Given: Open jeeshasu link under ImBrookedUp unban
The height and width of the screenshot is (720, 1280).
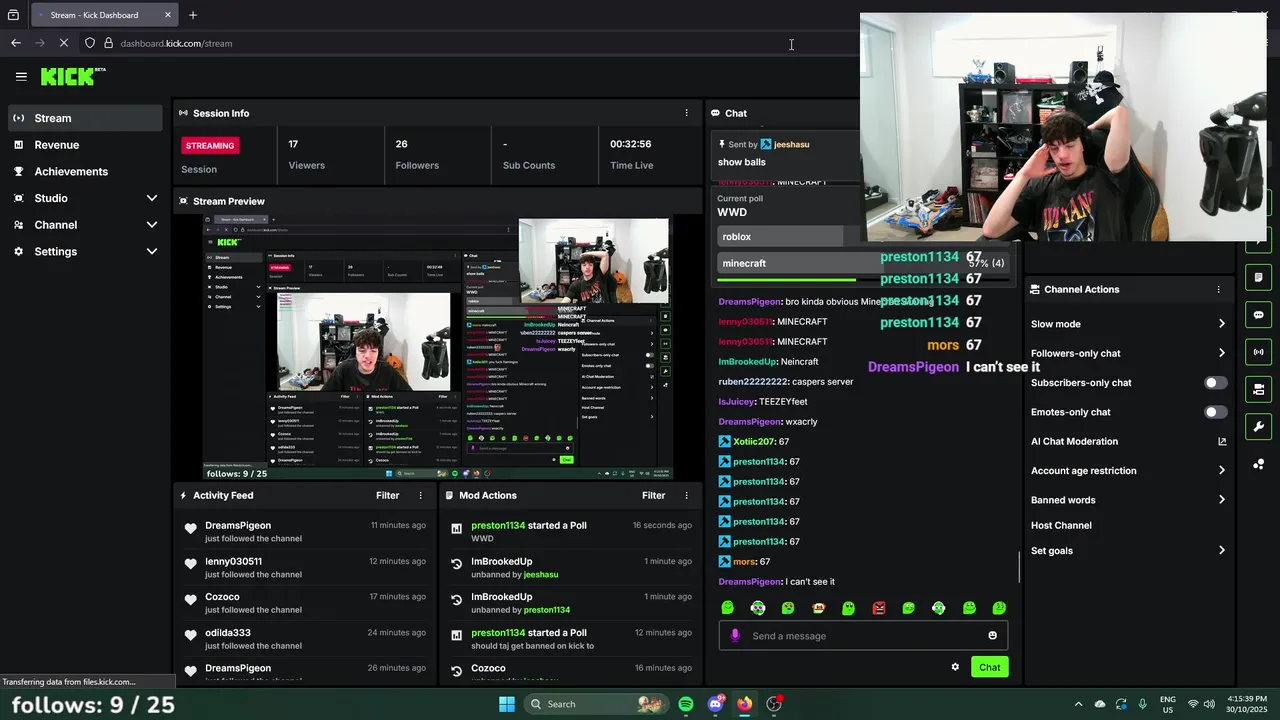Looking at the screenshot, I should pos(541,575).
